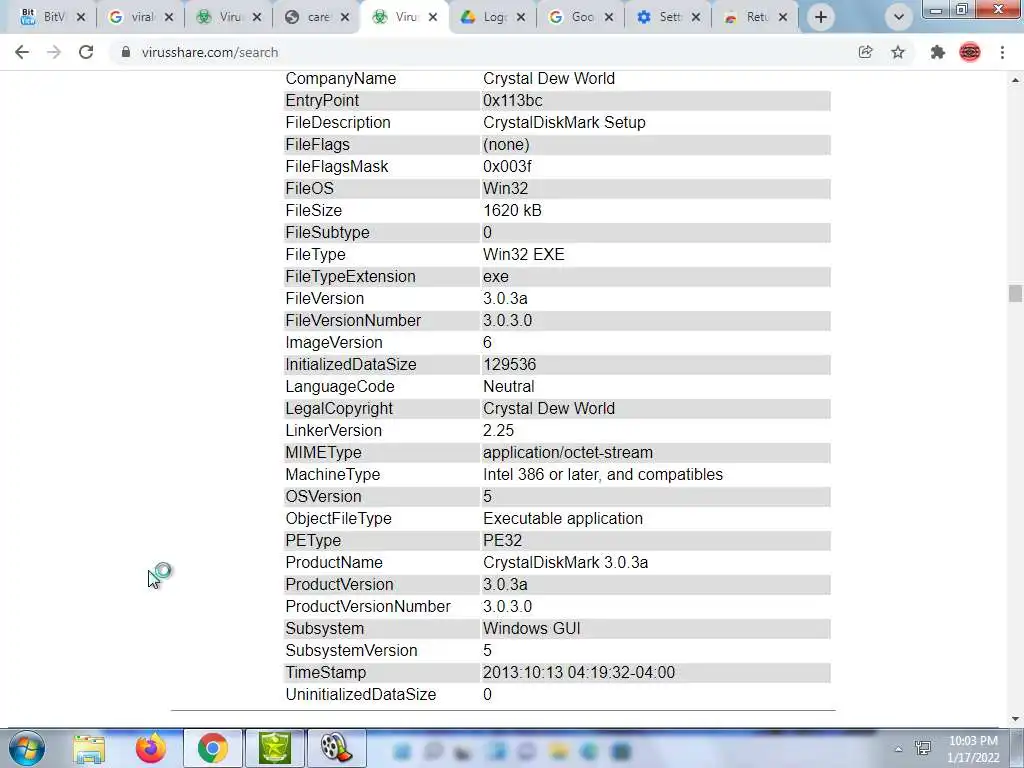The image size is (1024, 768).
Task: Close the 'Goo' Google tab
Action: (609, 17)
